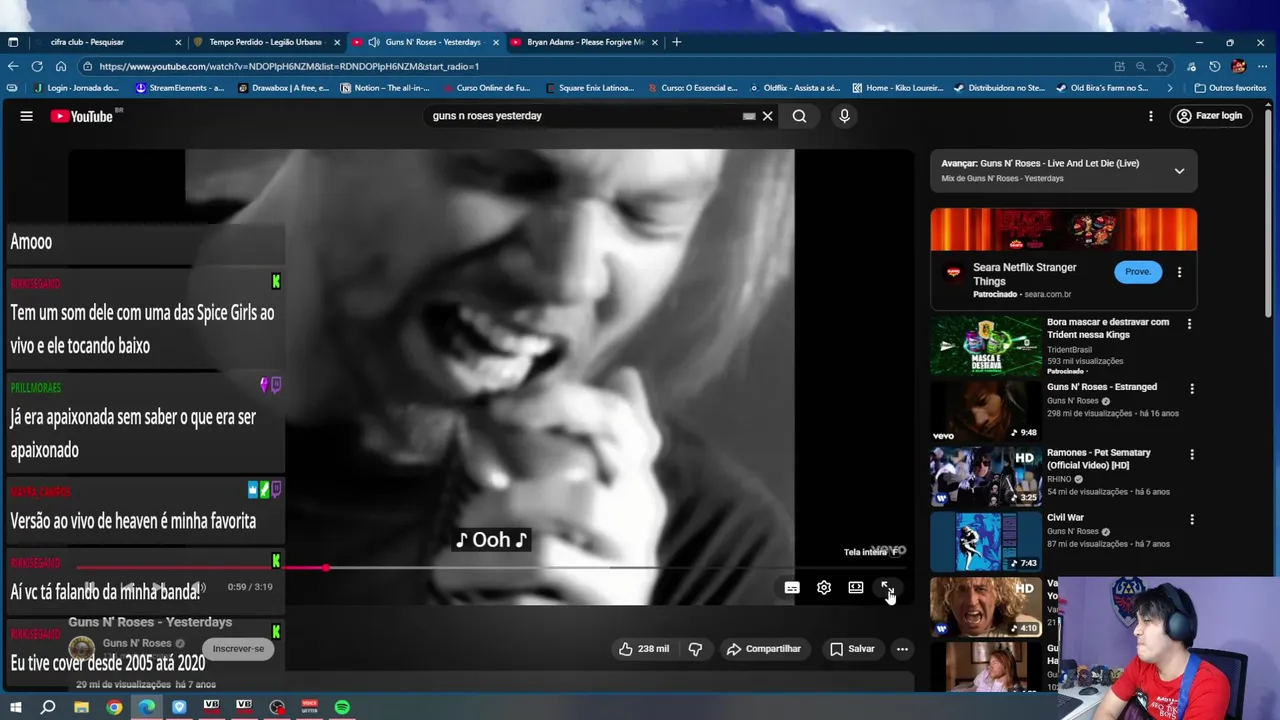This screenshot has height=720, width=1280.
Task: Start voice search with the microphone
Action: 844,116
